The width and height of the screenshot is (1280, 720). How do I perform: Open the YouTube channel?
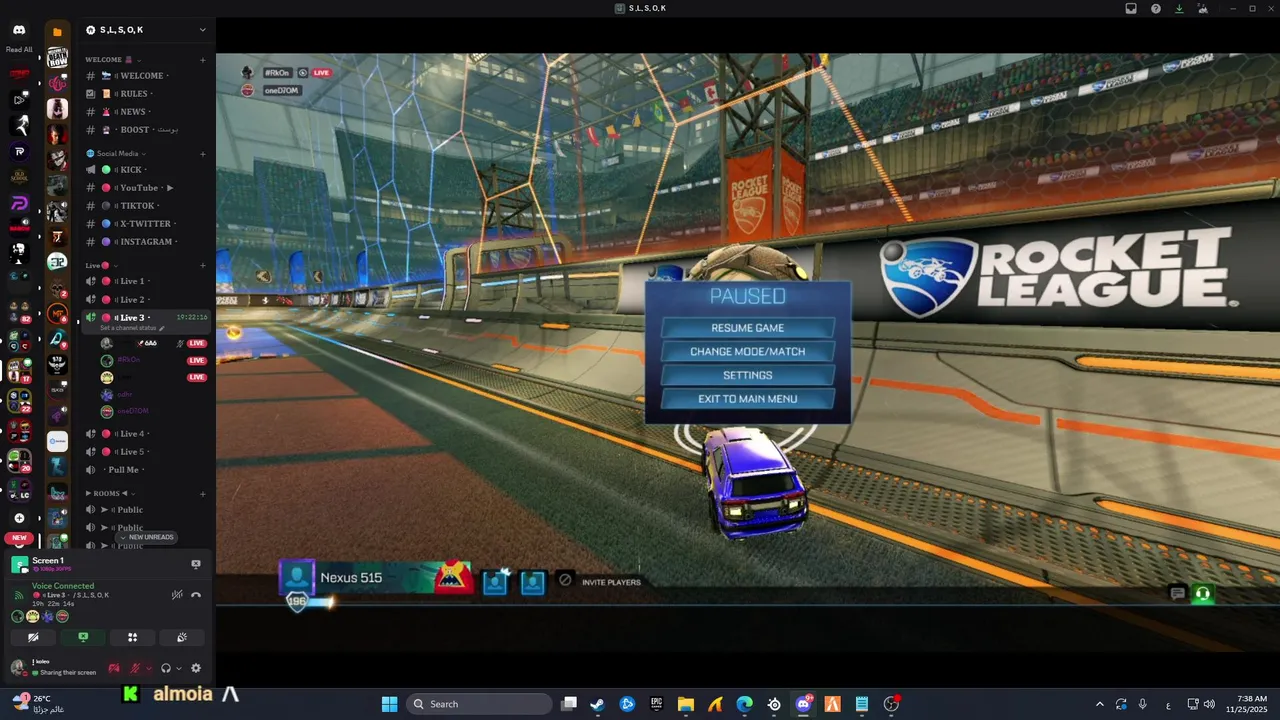(x=146, y=188)
